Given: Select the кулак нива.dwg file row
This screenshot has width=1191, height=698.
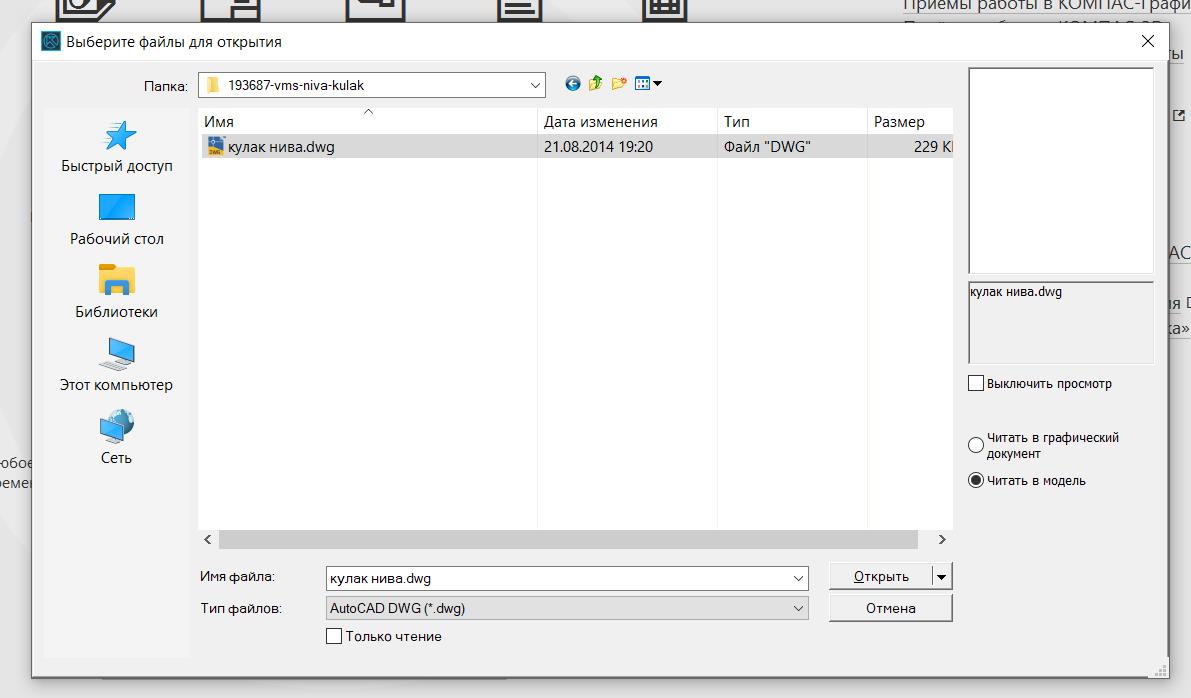Looking at the screenshot, I should coord(577,147).
